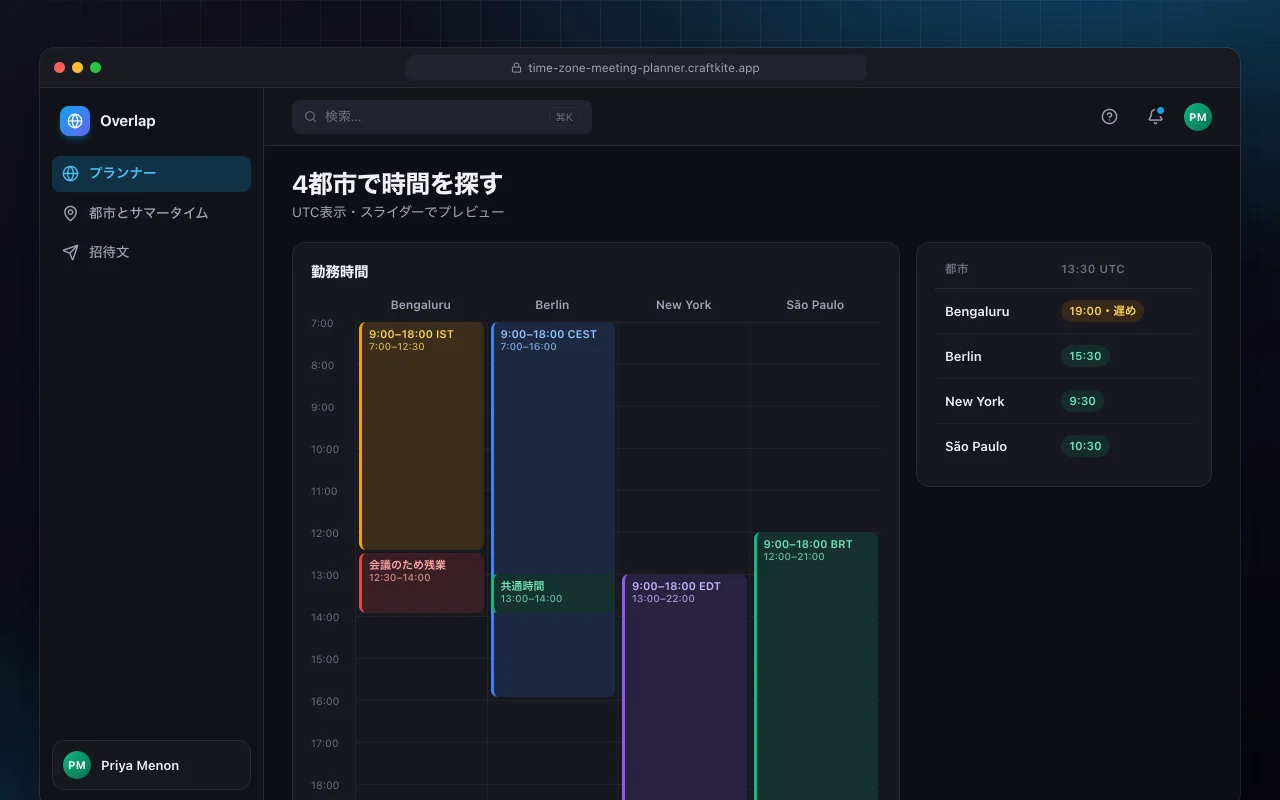
Task: Click the search magnifier icon
Action: click(311, 117)
